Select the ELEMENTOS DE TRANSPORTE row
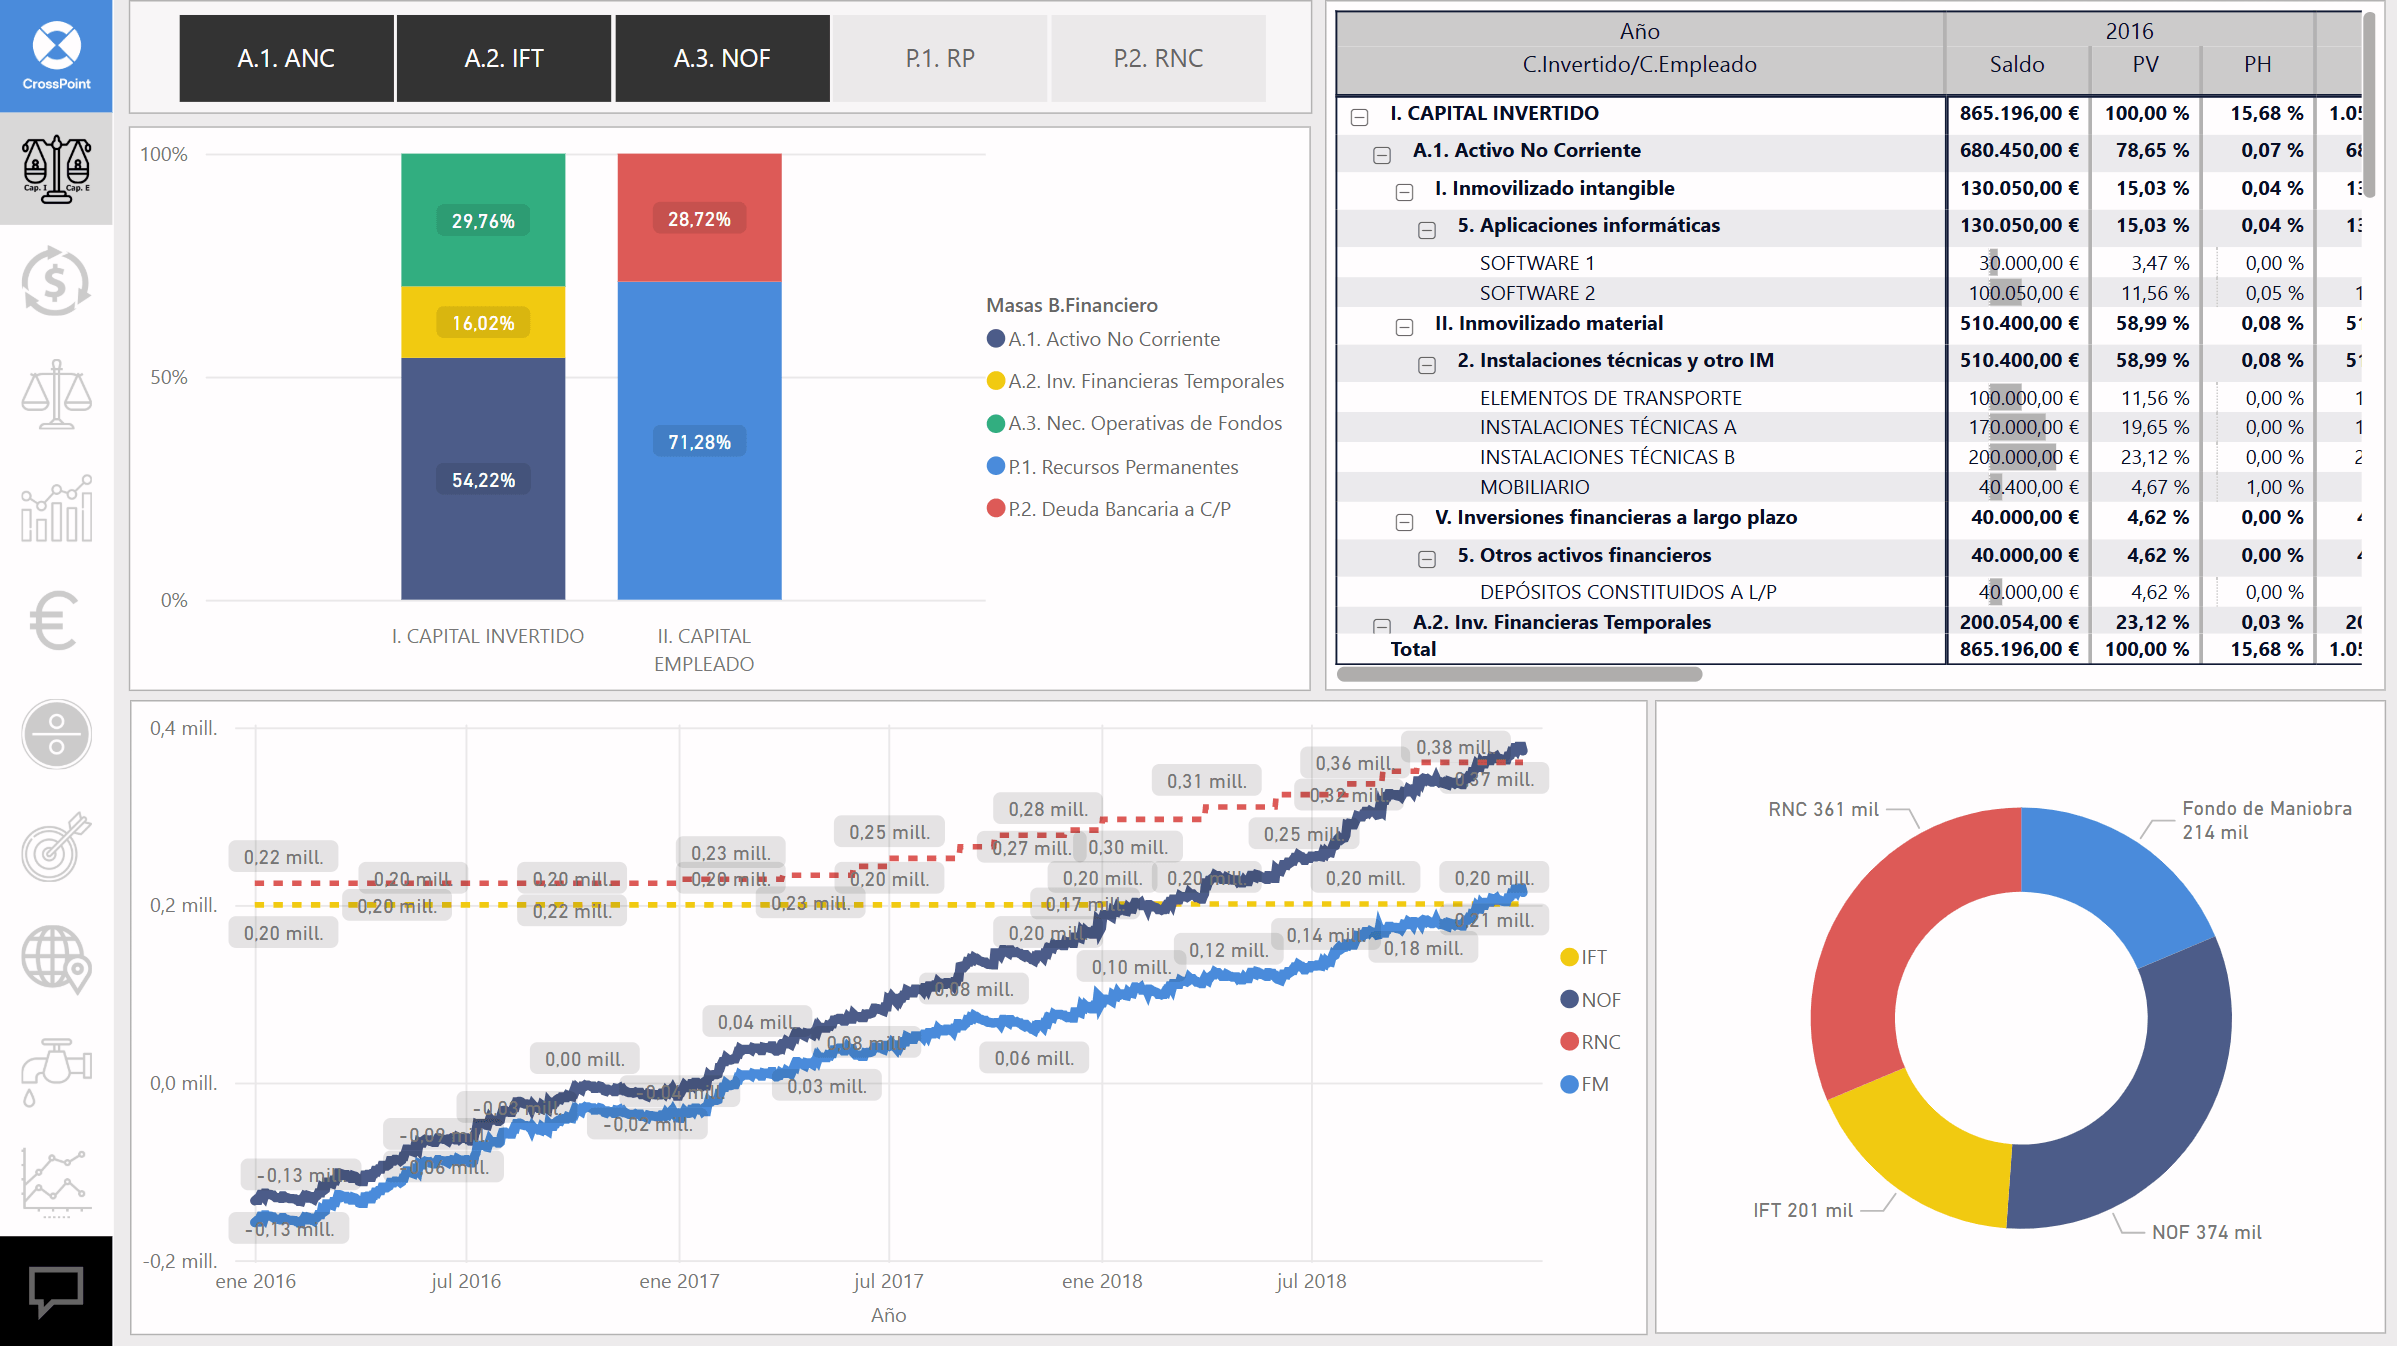This screenshot has height=1346, width=2397. pyautogui.click(x=1850, y=398)
